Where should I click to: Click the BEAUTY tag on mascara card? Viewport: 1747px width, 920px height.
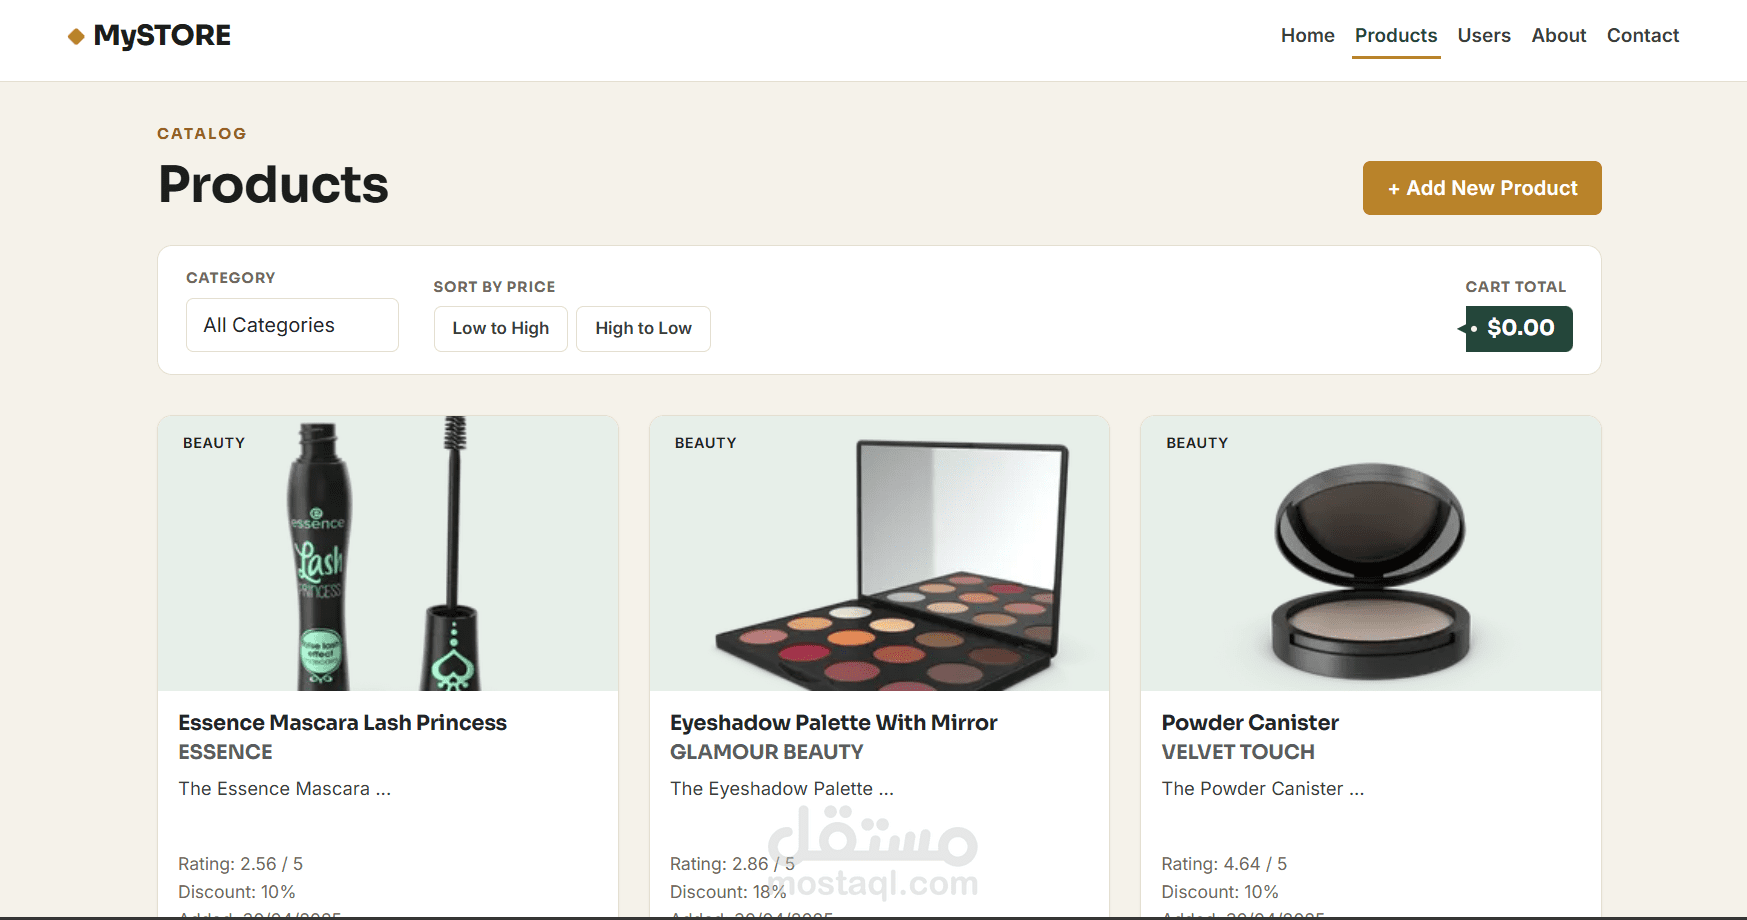[214, 443]
